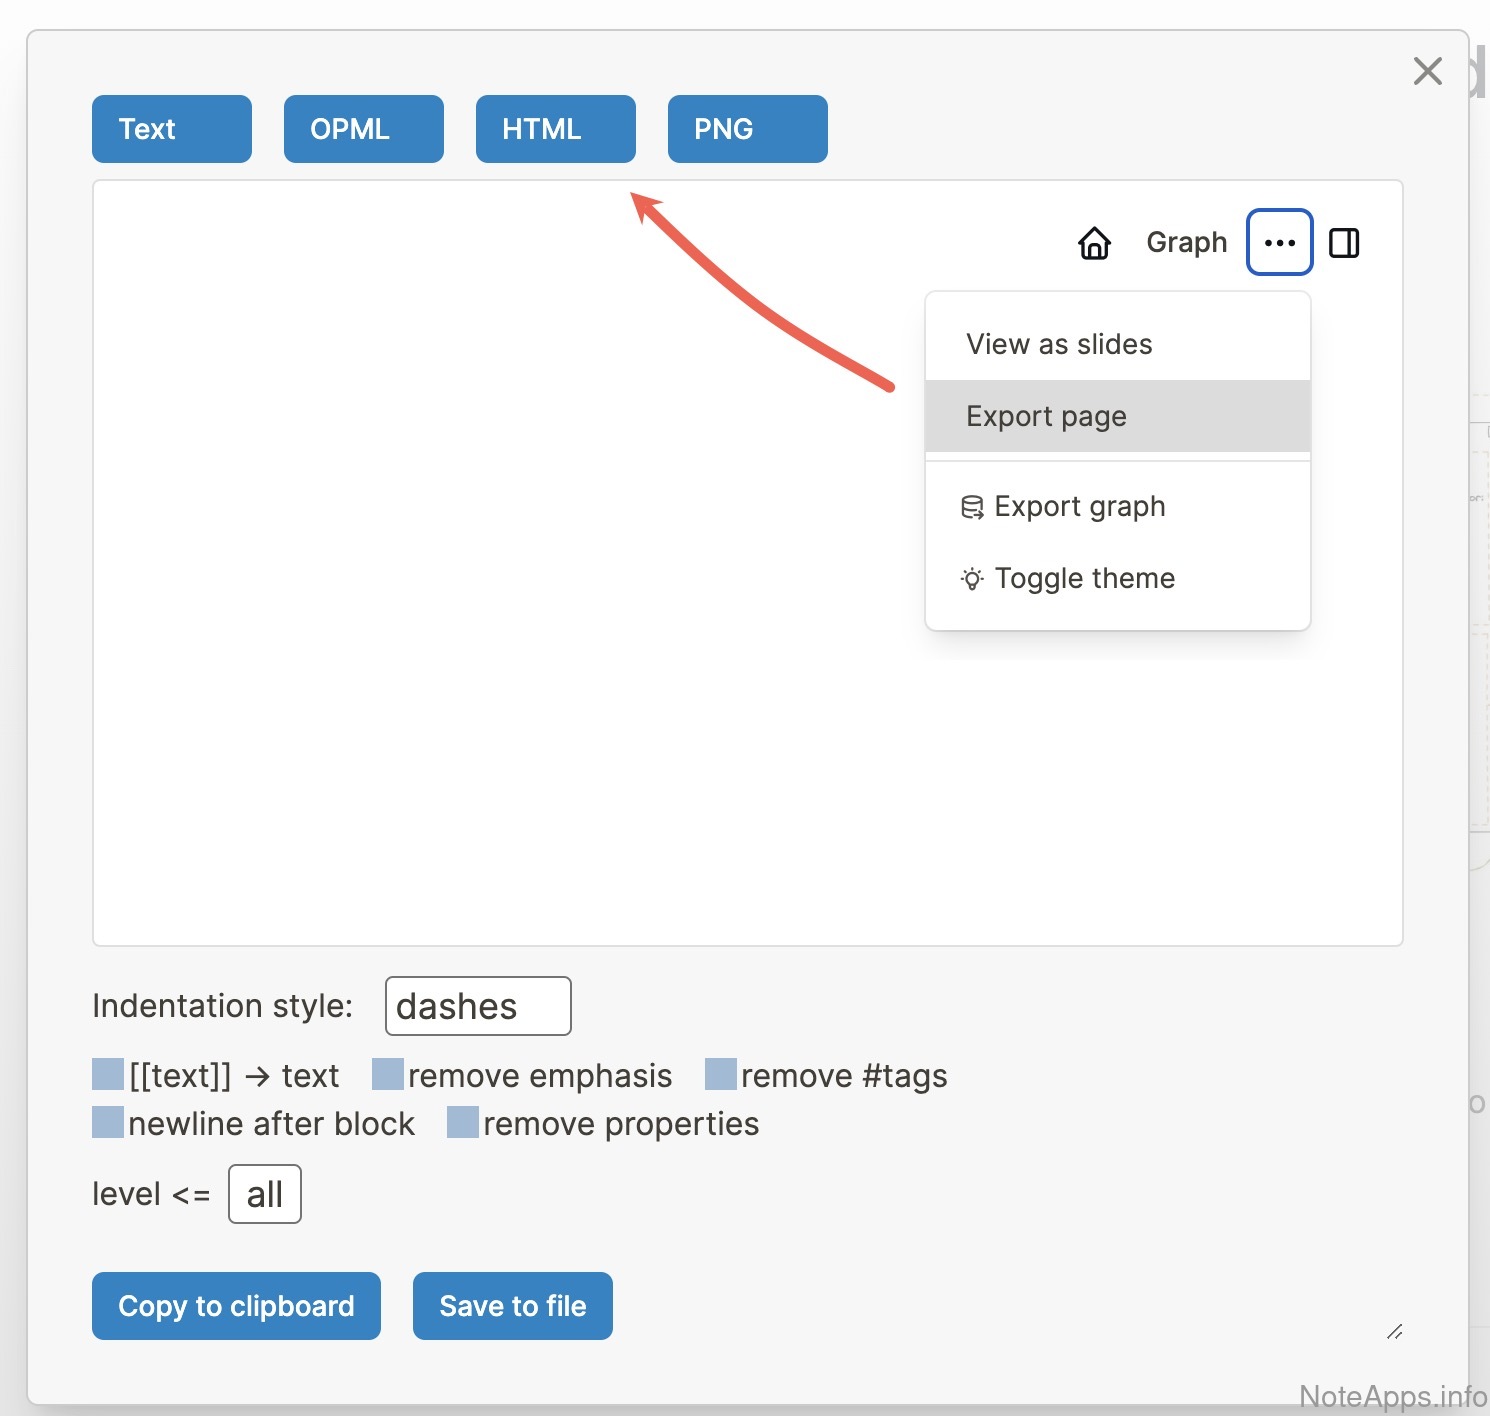Click the home icon
The image size is (1490, 1416).
[1094, 243]
